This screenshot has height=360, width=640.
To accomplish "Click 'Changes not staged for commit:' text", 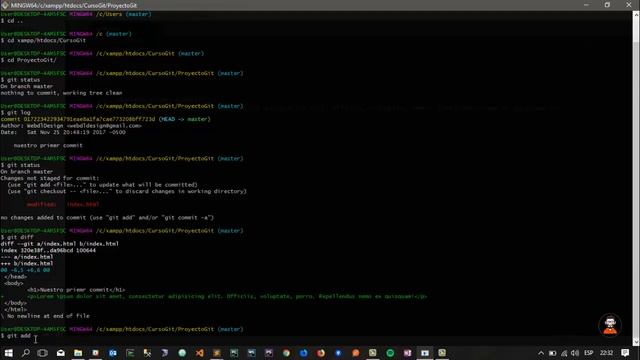I will pos(49,178).
